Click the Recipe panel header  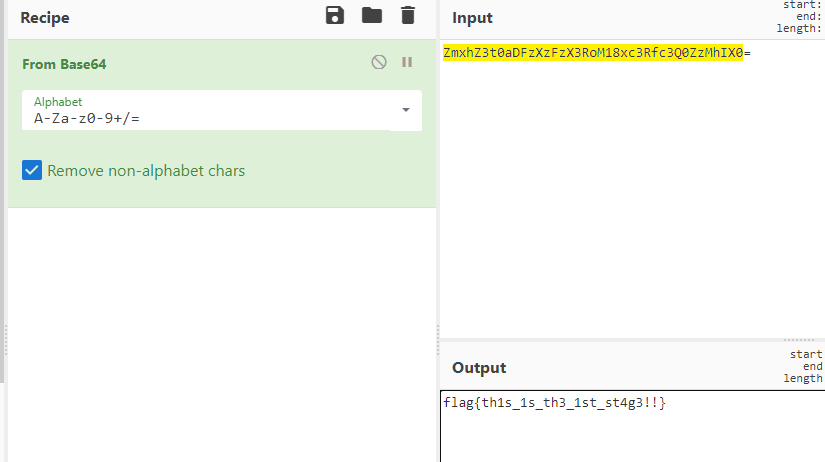(45, 18)
